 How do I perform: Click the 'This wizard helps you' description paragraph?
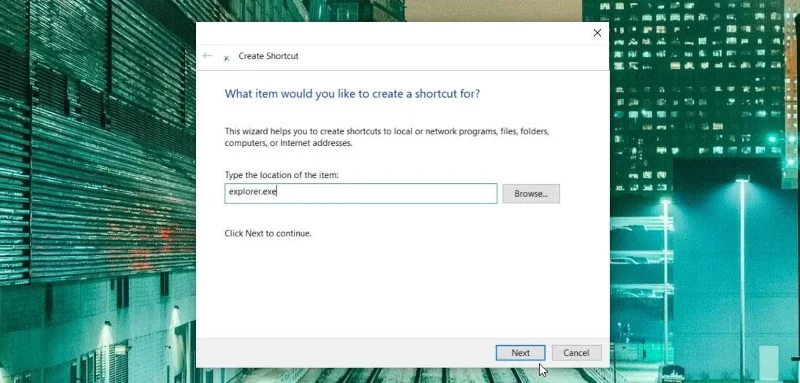click(387, 137)
